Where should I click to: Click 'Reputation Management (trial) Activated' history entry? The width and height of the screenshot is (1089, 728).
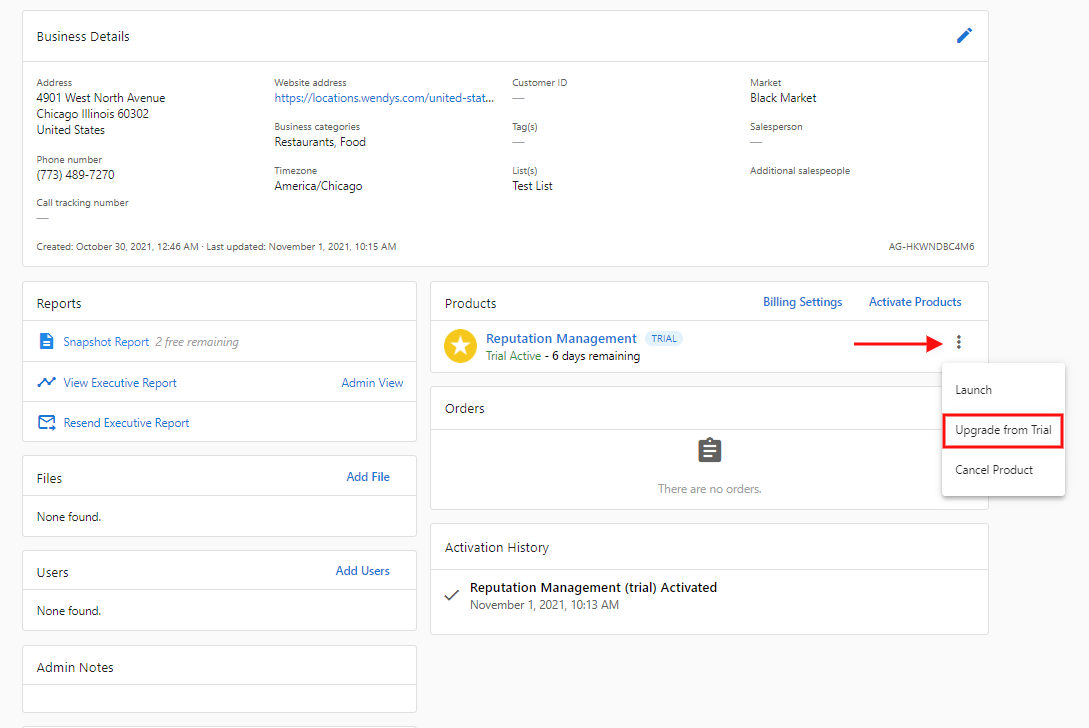(x=593, y=588)
